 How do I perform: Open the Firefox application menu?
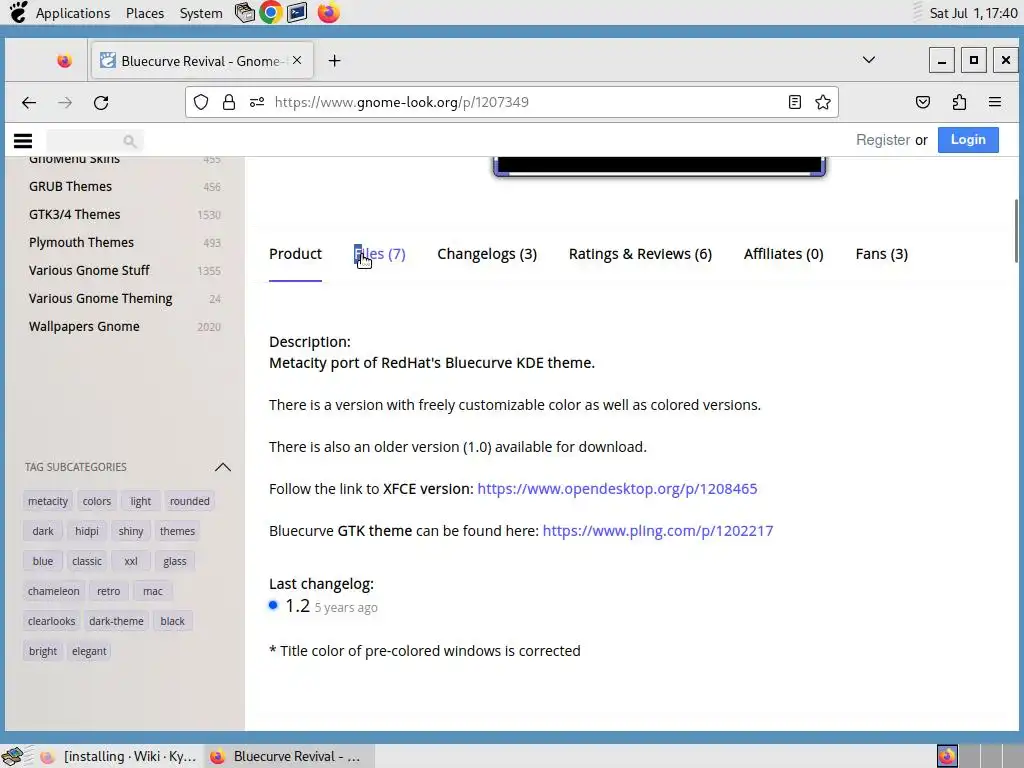(x=995, y=102)
